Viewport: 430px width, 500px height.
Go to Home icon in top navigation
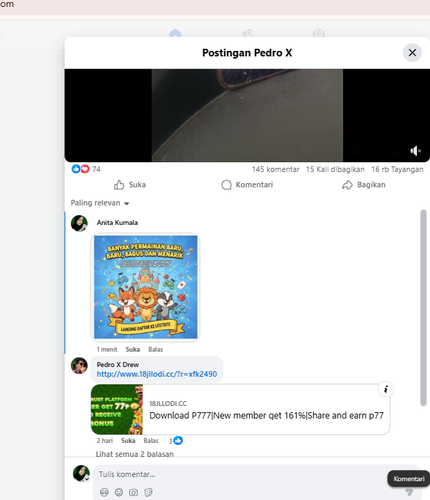tap(175, 33)
